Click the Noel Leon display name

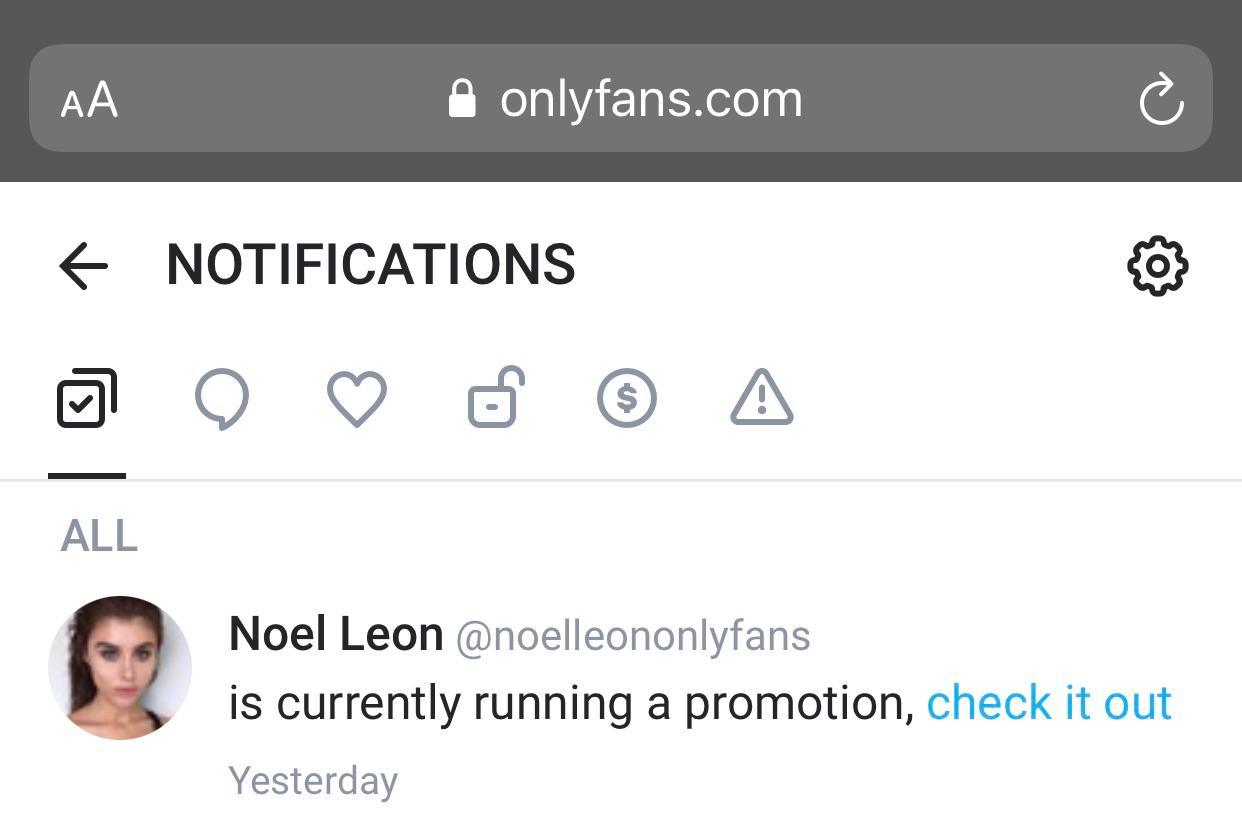coord(336,634)
